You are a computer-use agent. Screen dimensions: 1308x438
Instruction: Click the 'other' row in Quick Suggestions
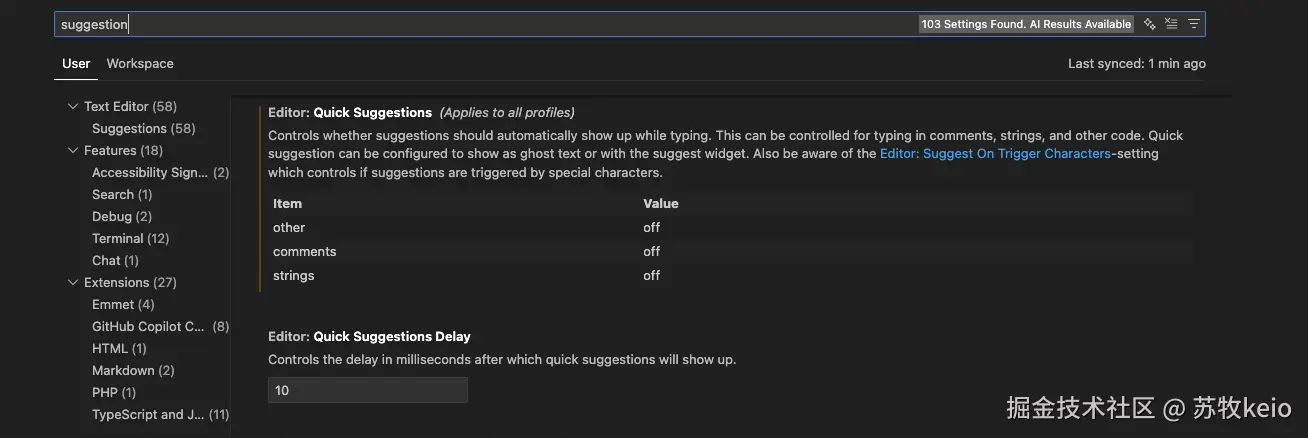(289, 227)
